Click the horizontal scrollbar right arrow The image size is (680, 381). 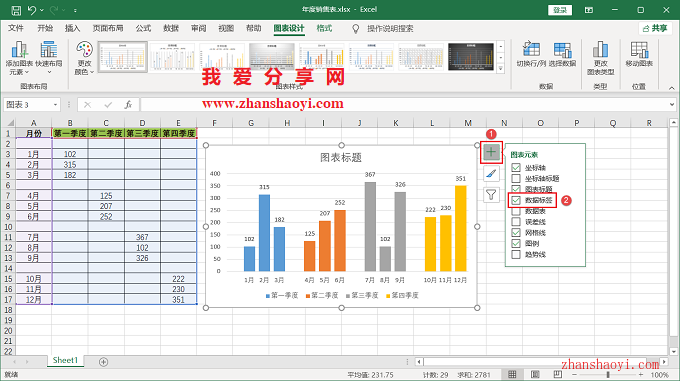[664, 361]
